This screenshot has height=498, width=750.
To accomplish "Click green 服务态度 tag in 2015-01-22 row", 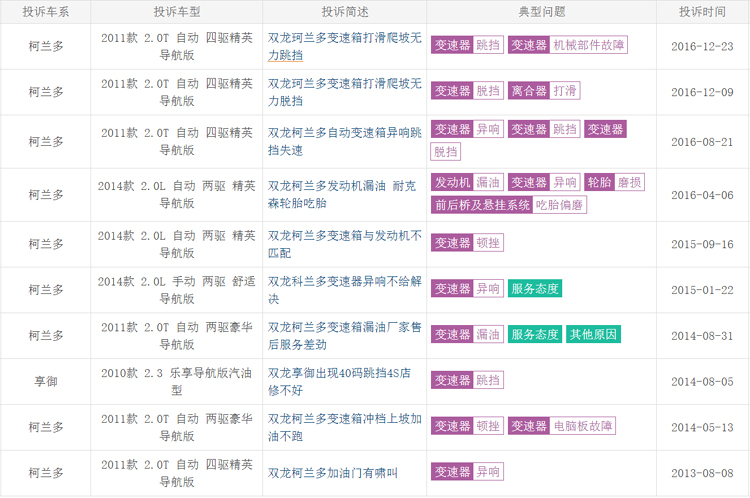I will point(535,289).
